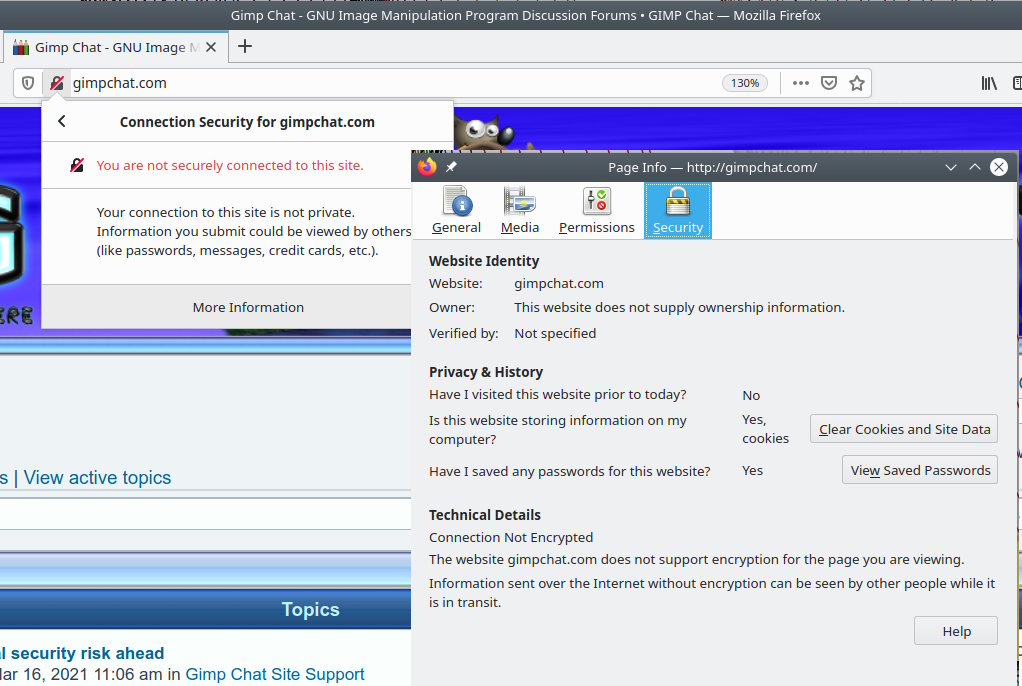Click the not securely connected warning text
Viewport: 1022px width, 686px height.
pos(230,165)
